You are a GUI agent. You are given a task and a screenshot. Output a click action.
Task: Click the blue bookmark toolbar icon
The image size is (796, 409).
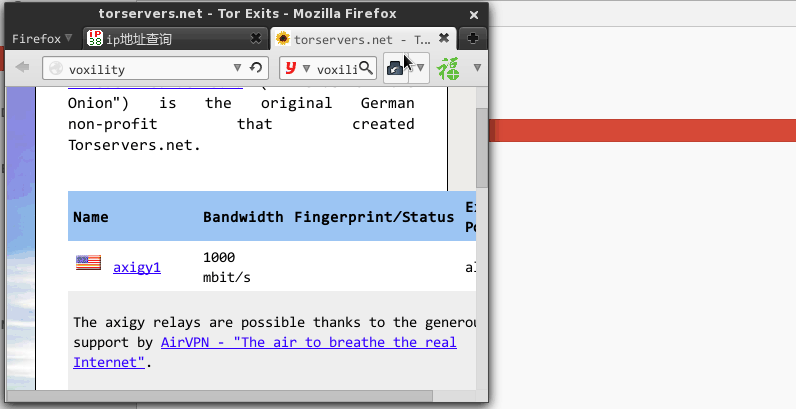[395, 67]
